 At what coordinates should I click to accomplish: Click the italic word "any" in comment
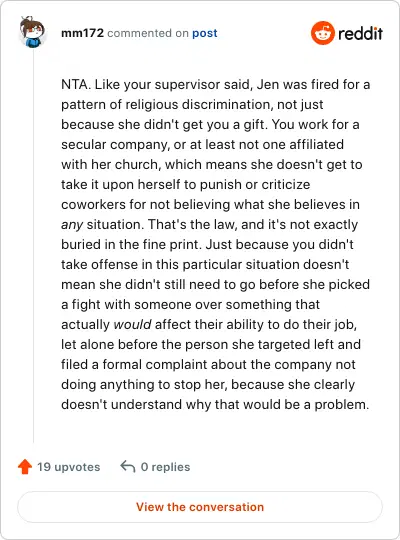(x=72, y=225)
